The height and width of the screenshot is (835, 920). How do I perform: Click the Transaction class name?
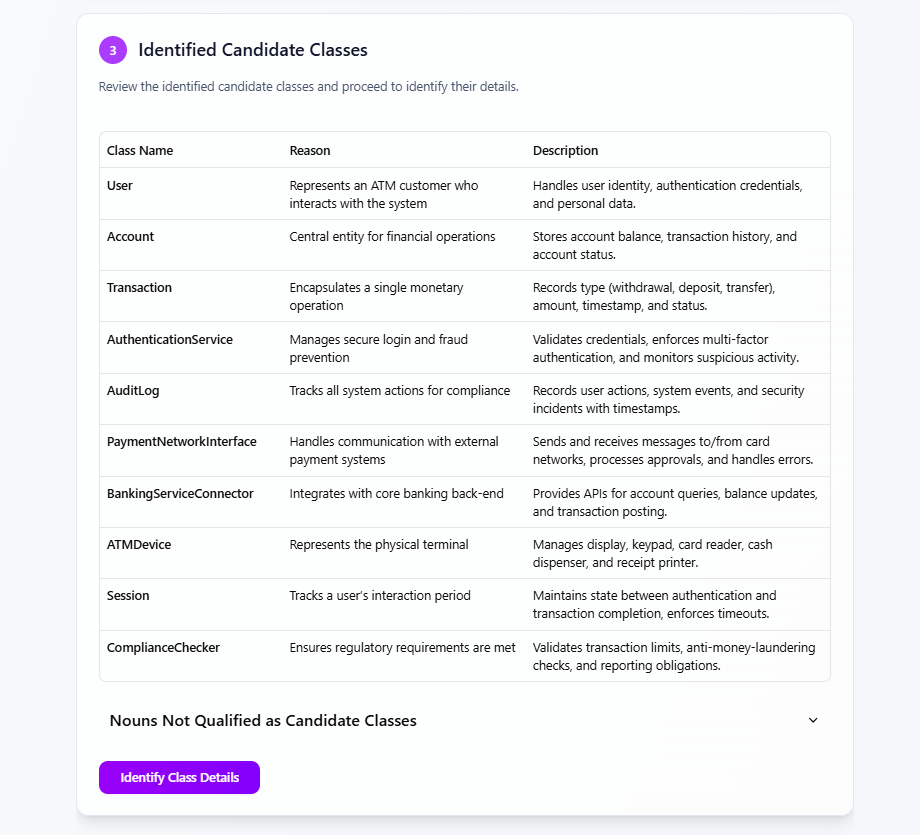pos(139,287)
